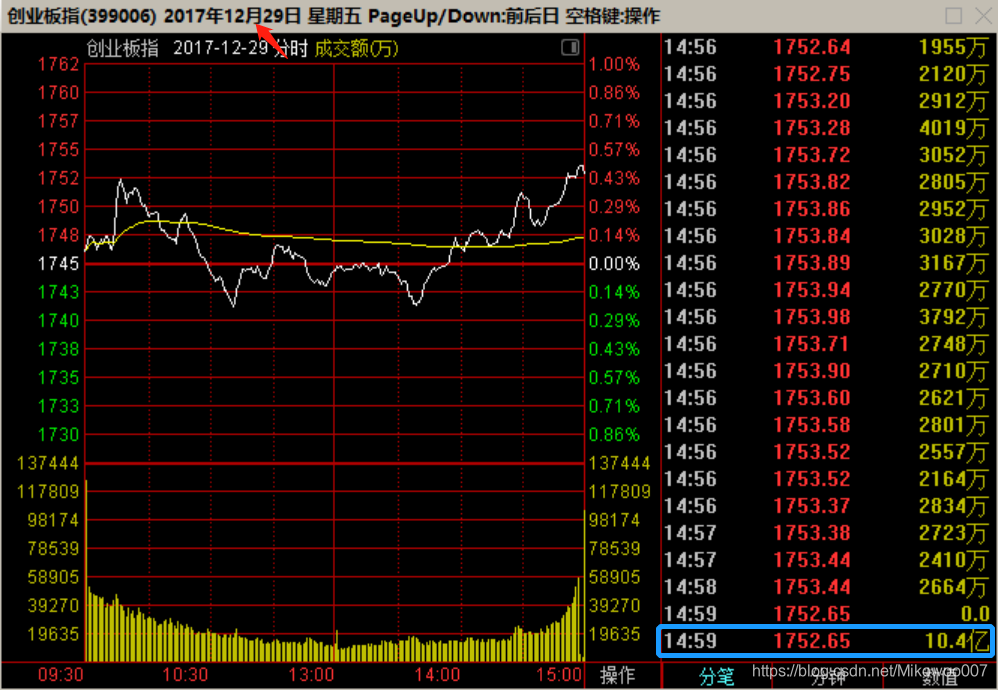The width and height of the screenshot is (998, 690).
Task: Open the 操作 menu below the chart
Action: (x=617, y=675)
